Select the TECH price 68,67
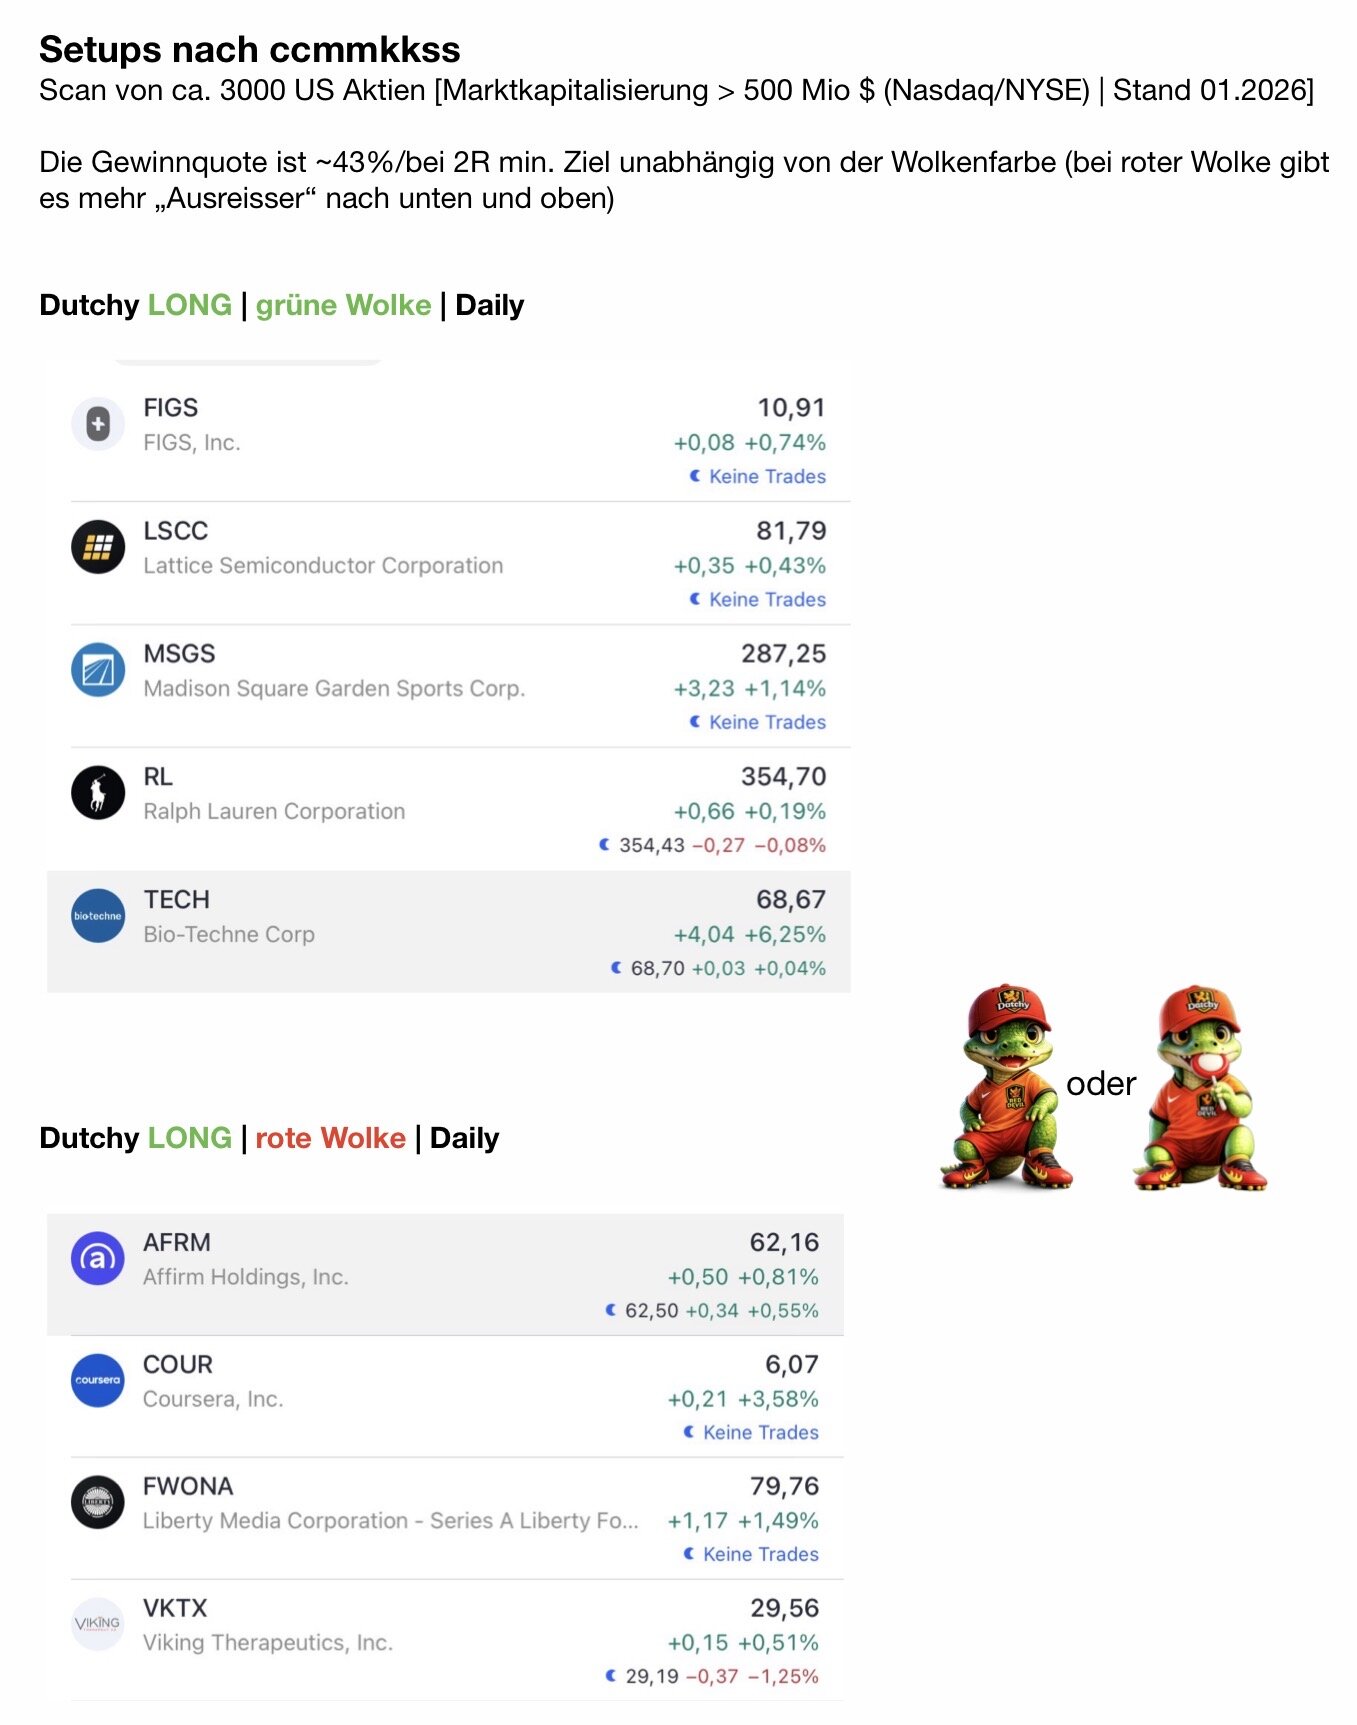This screenshot has height=1725, width=1357. [x=790, y=900]
